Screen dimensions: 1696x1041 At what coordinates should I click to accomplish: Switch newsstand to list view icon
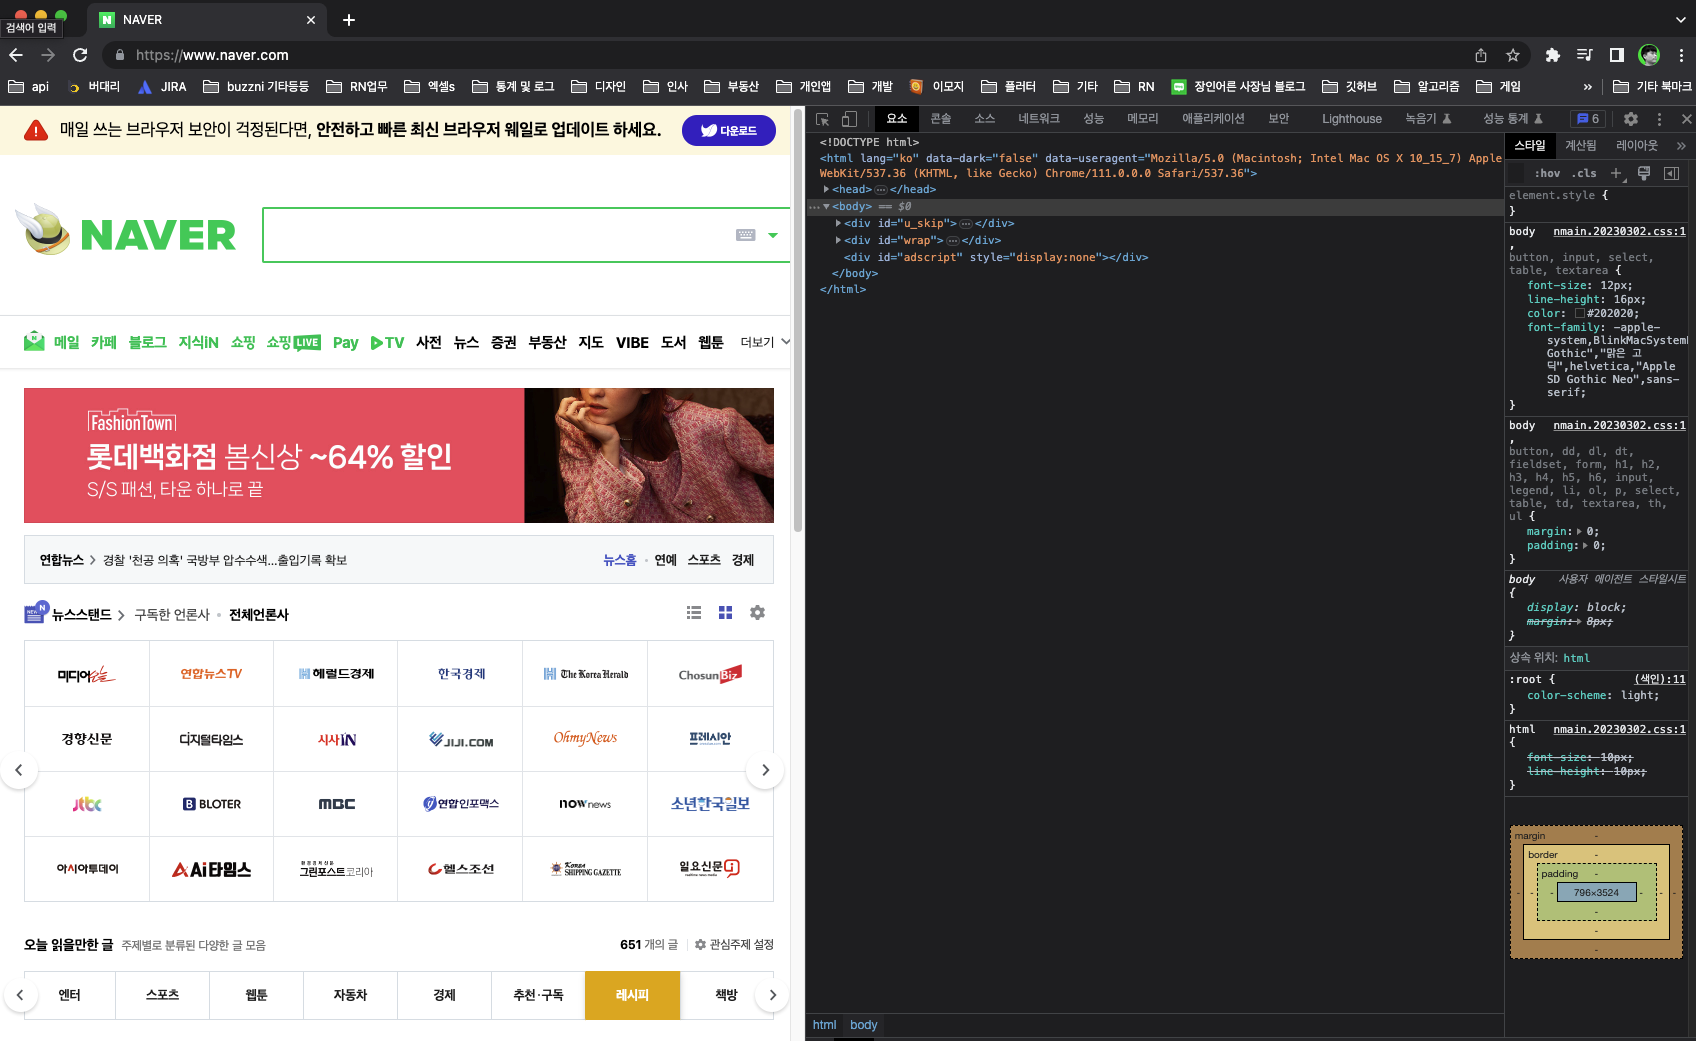(x=694, y=613)
